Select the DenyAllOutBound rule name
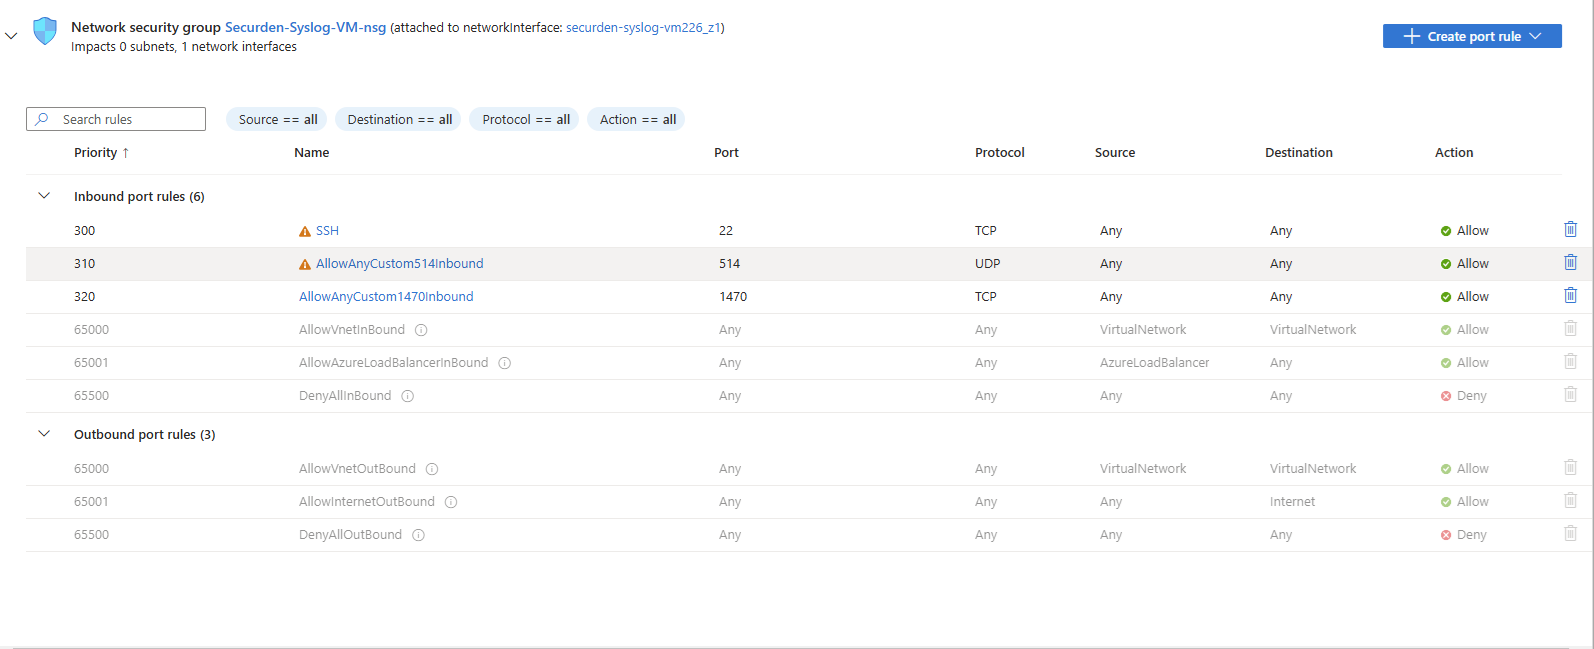This screenshot has width=1594, height=649. 350,535
